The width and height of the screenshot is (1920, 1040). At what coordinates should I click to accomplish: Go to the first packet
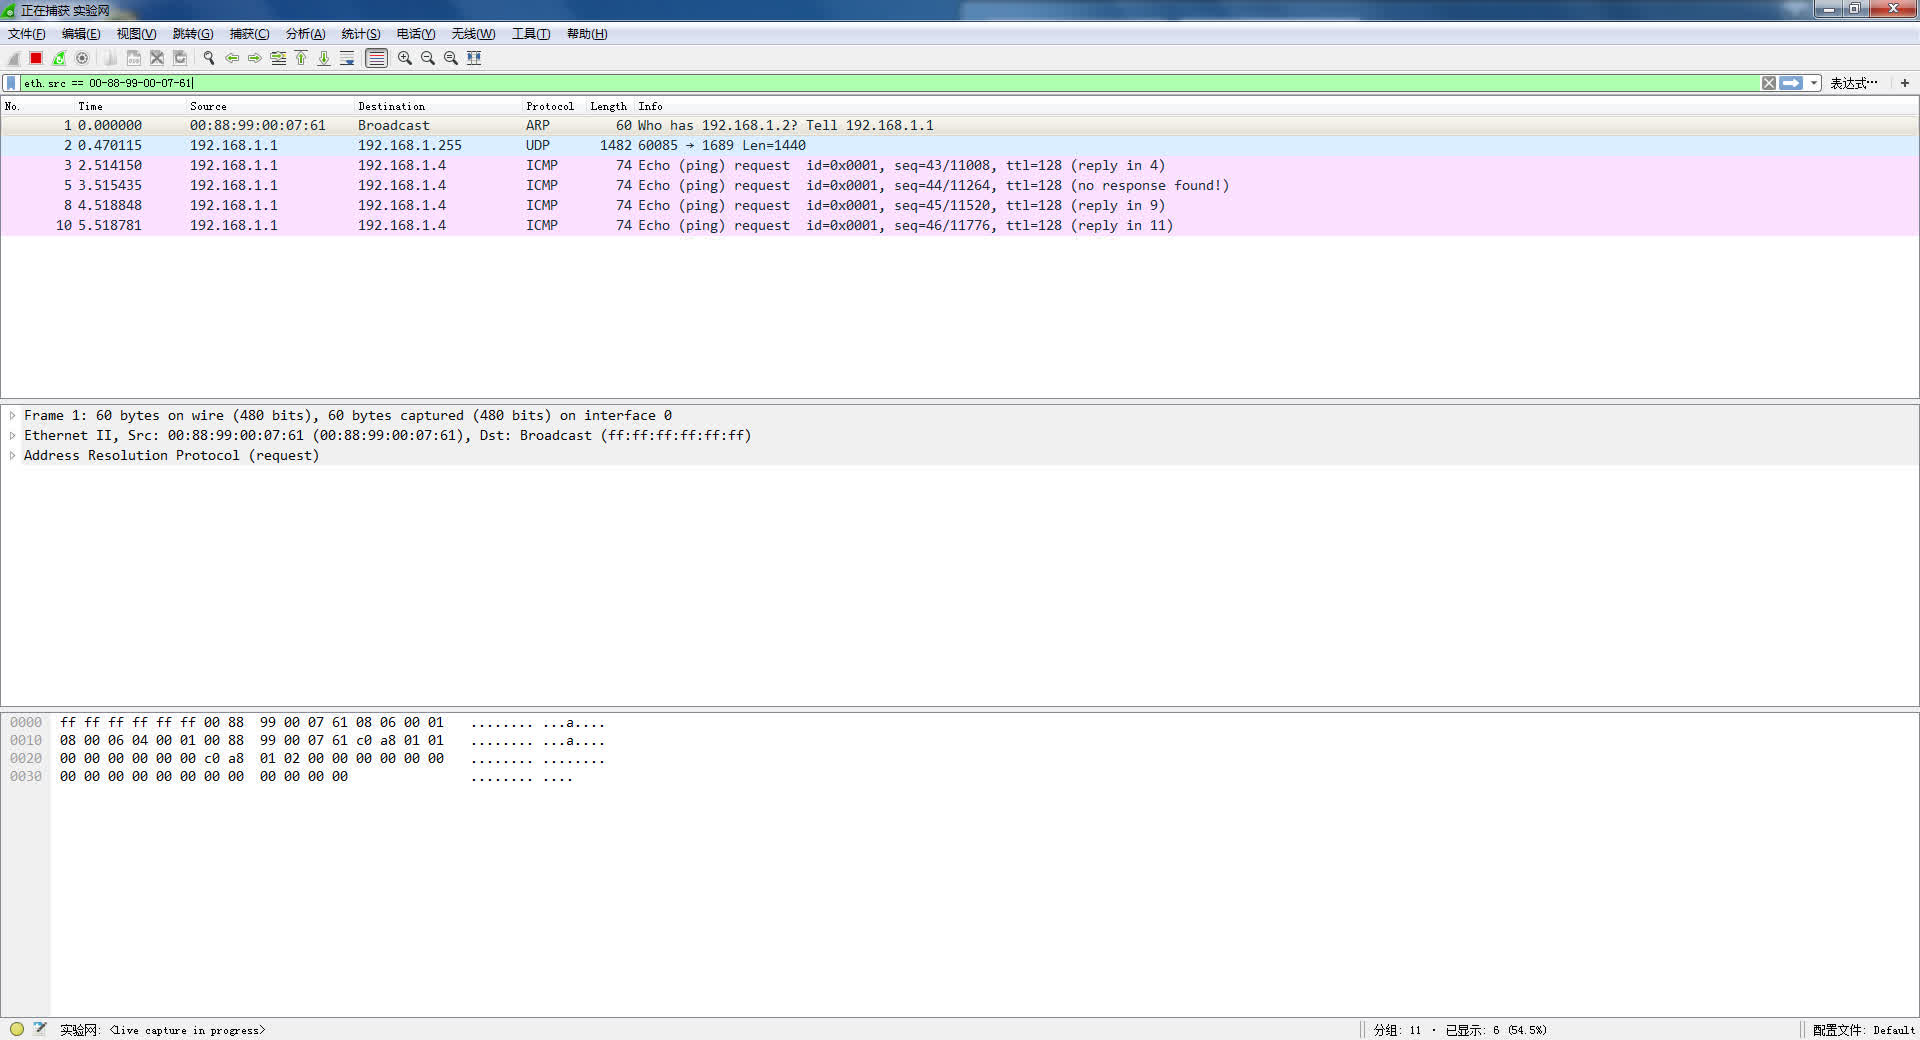pos(301,58)
